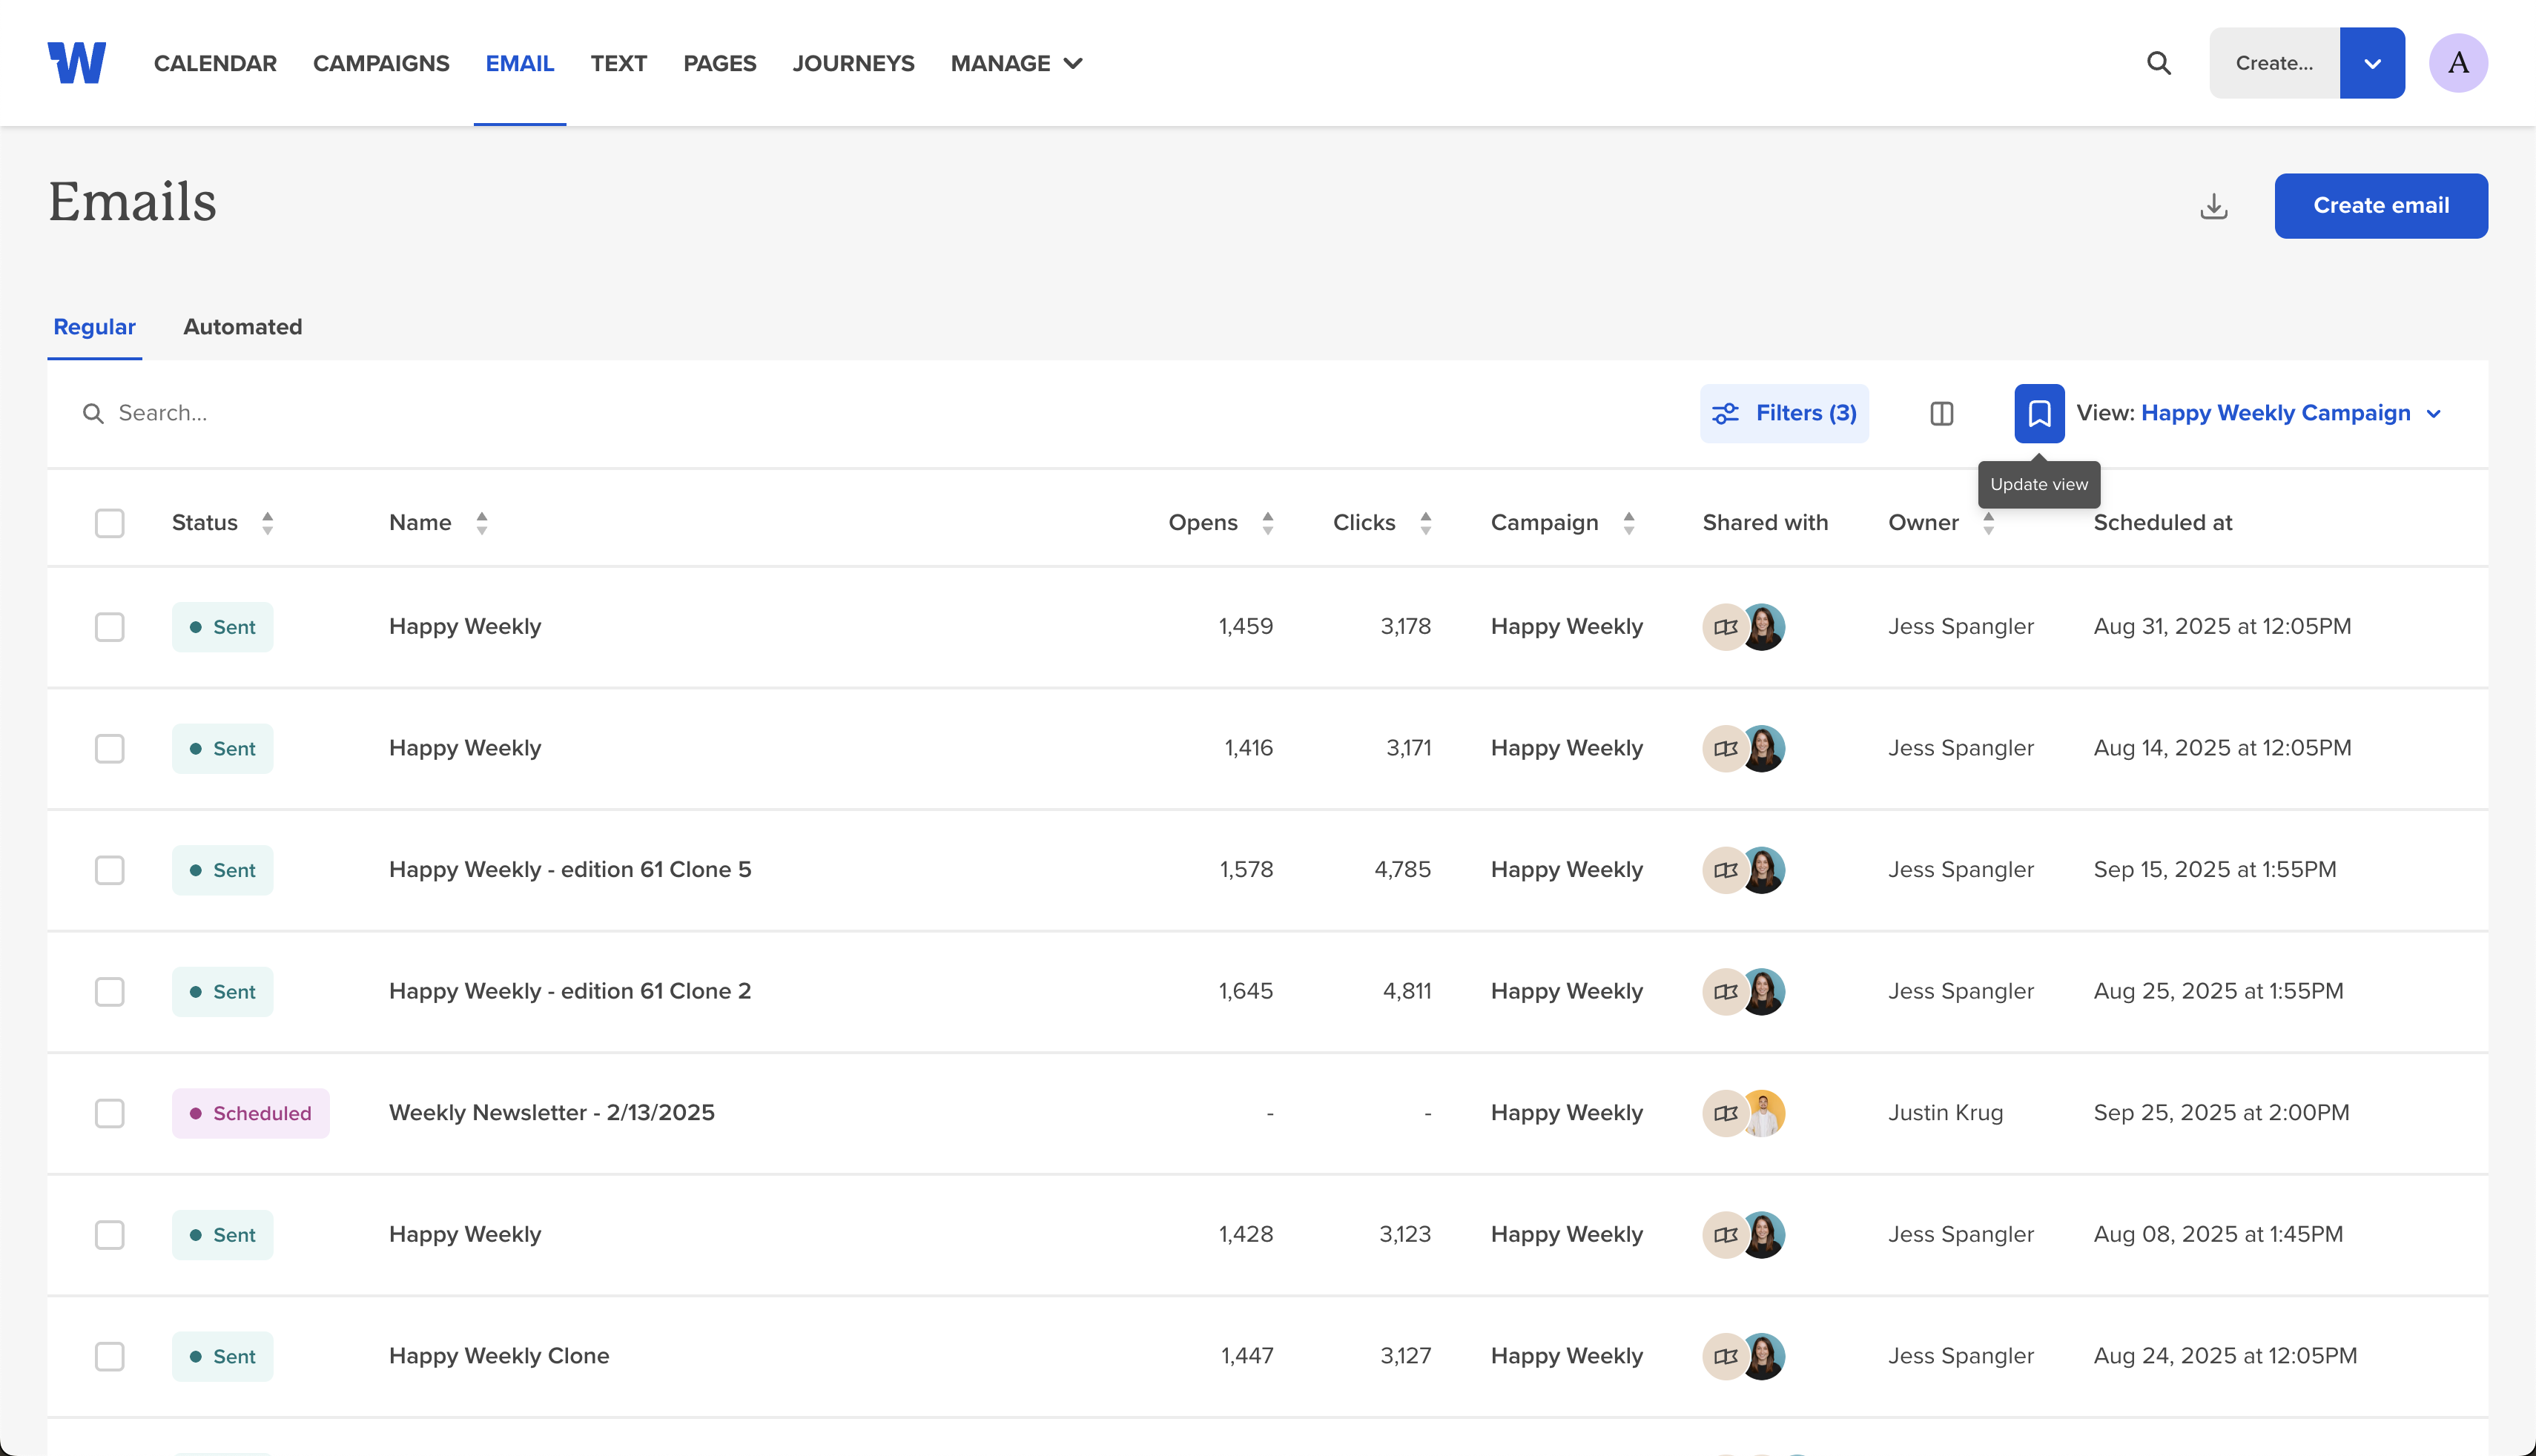The image size is (2536, 1456).
Task: Open the Happy Weekly - edition 61 Clone 5 email
Action: 570,869
